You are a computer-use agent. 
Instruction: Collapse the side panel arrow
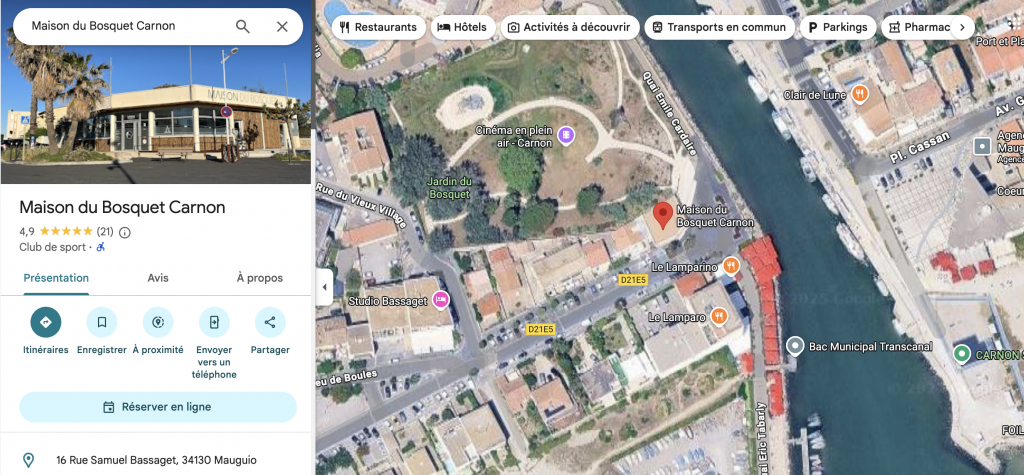pos(324,288)
